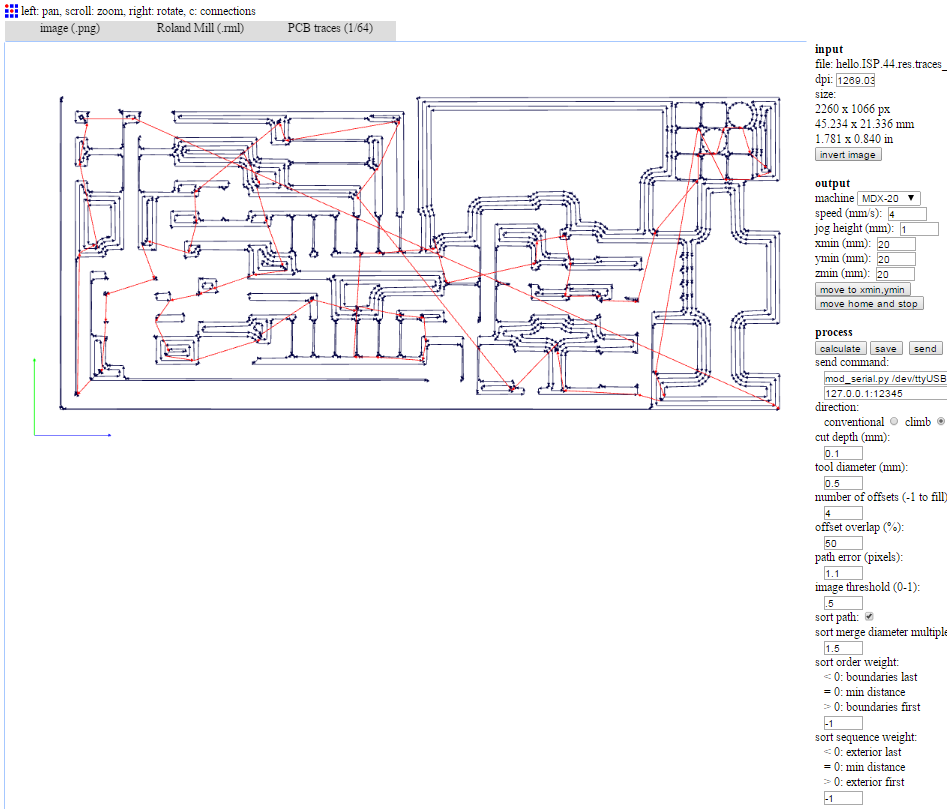The width and height of the screenshot is (947, 809).
Task: Click the xmin (mm) field
Action: [x=896, y=244]
